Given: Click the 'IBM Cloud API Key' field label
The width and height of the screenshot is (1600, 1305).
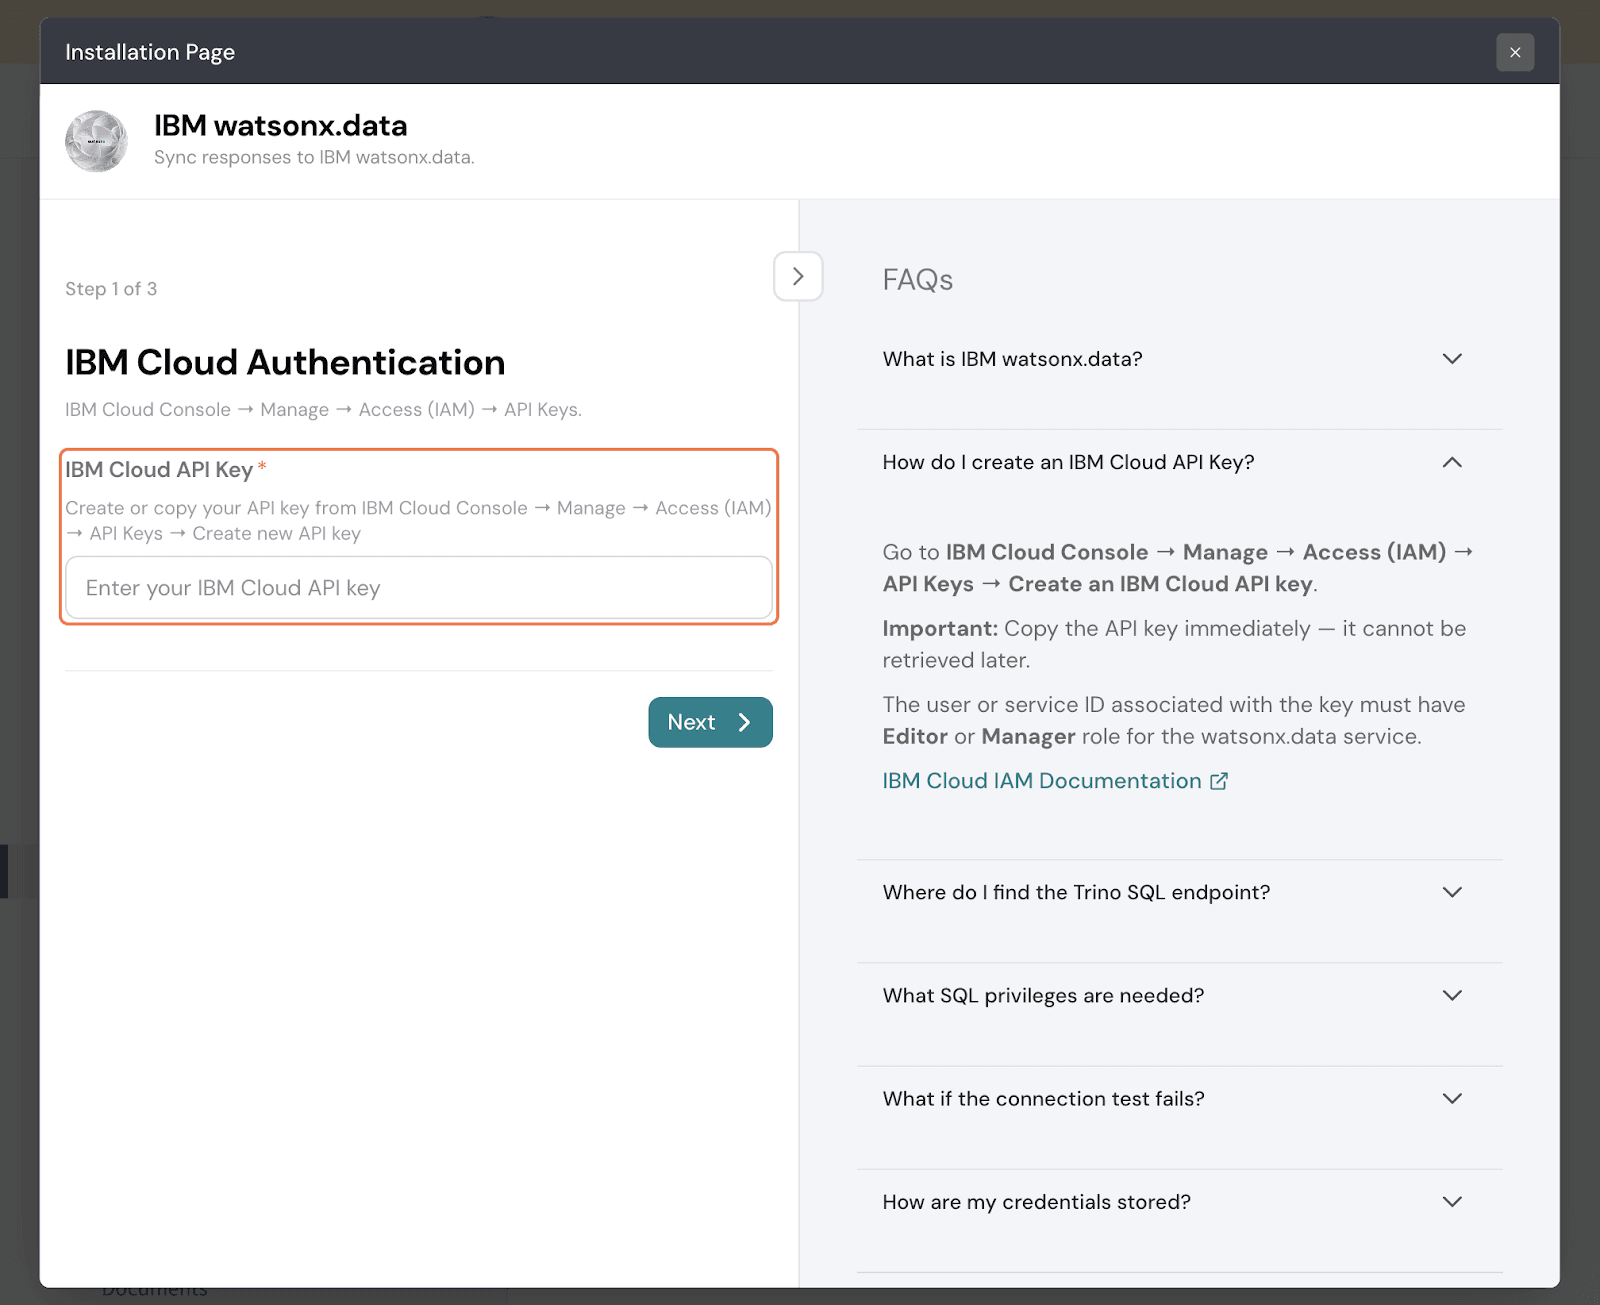Looking at the screenshot, I should click(159, 469).
